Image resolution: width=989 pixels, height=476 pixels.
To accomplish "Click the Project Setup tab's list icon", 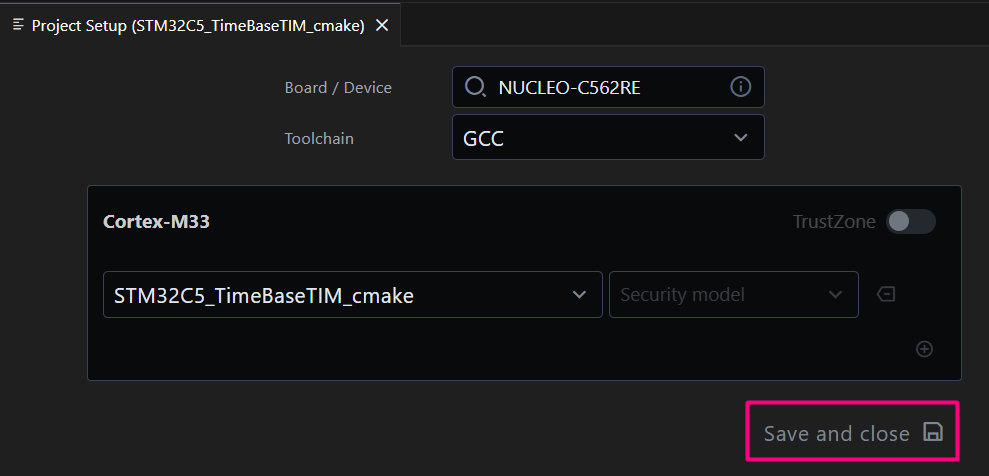I will (18, 25).
